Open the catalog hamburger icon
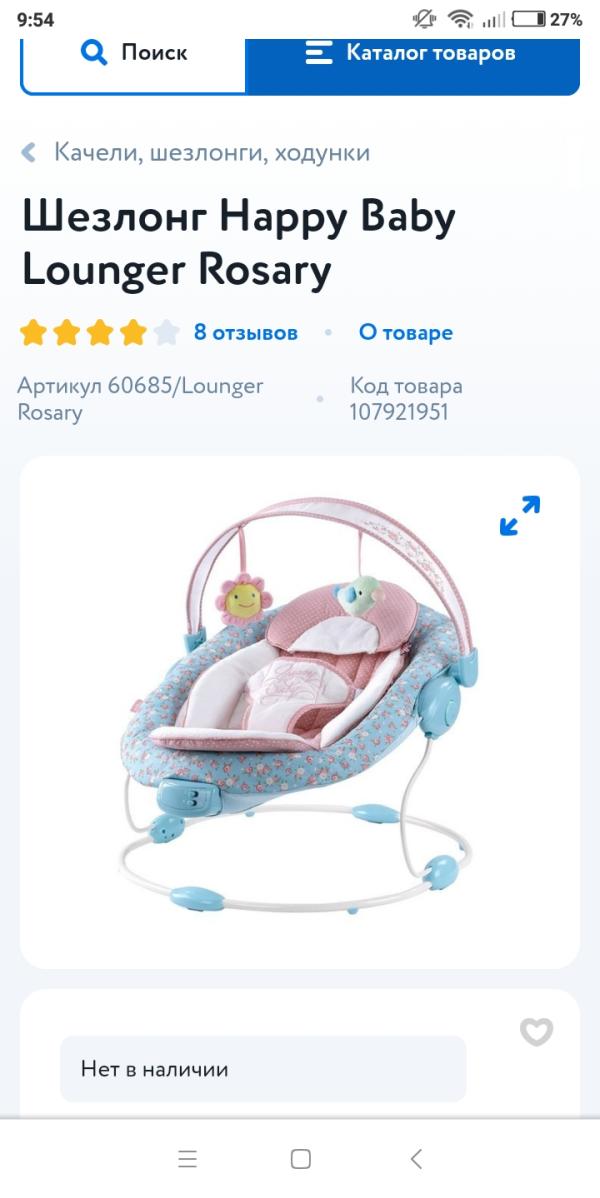600x1198 pixels. coord(319,53)
